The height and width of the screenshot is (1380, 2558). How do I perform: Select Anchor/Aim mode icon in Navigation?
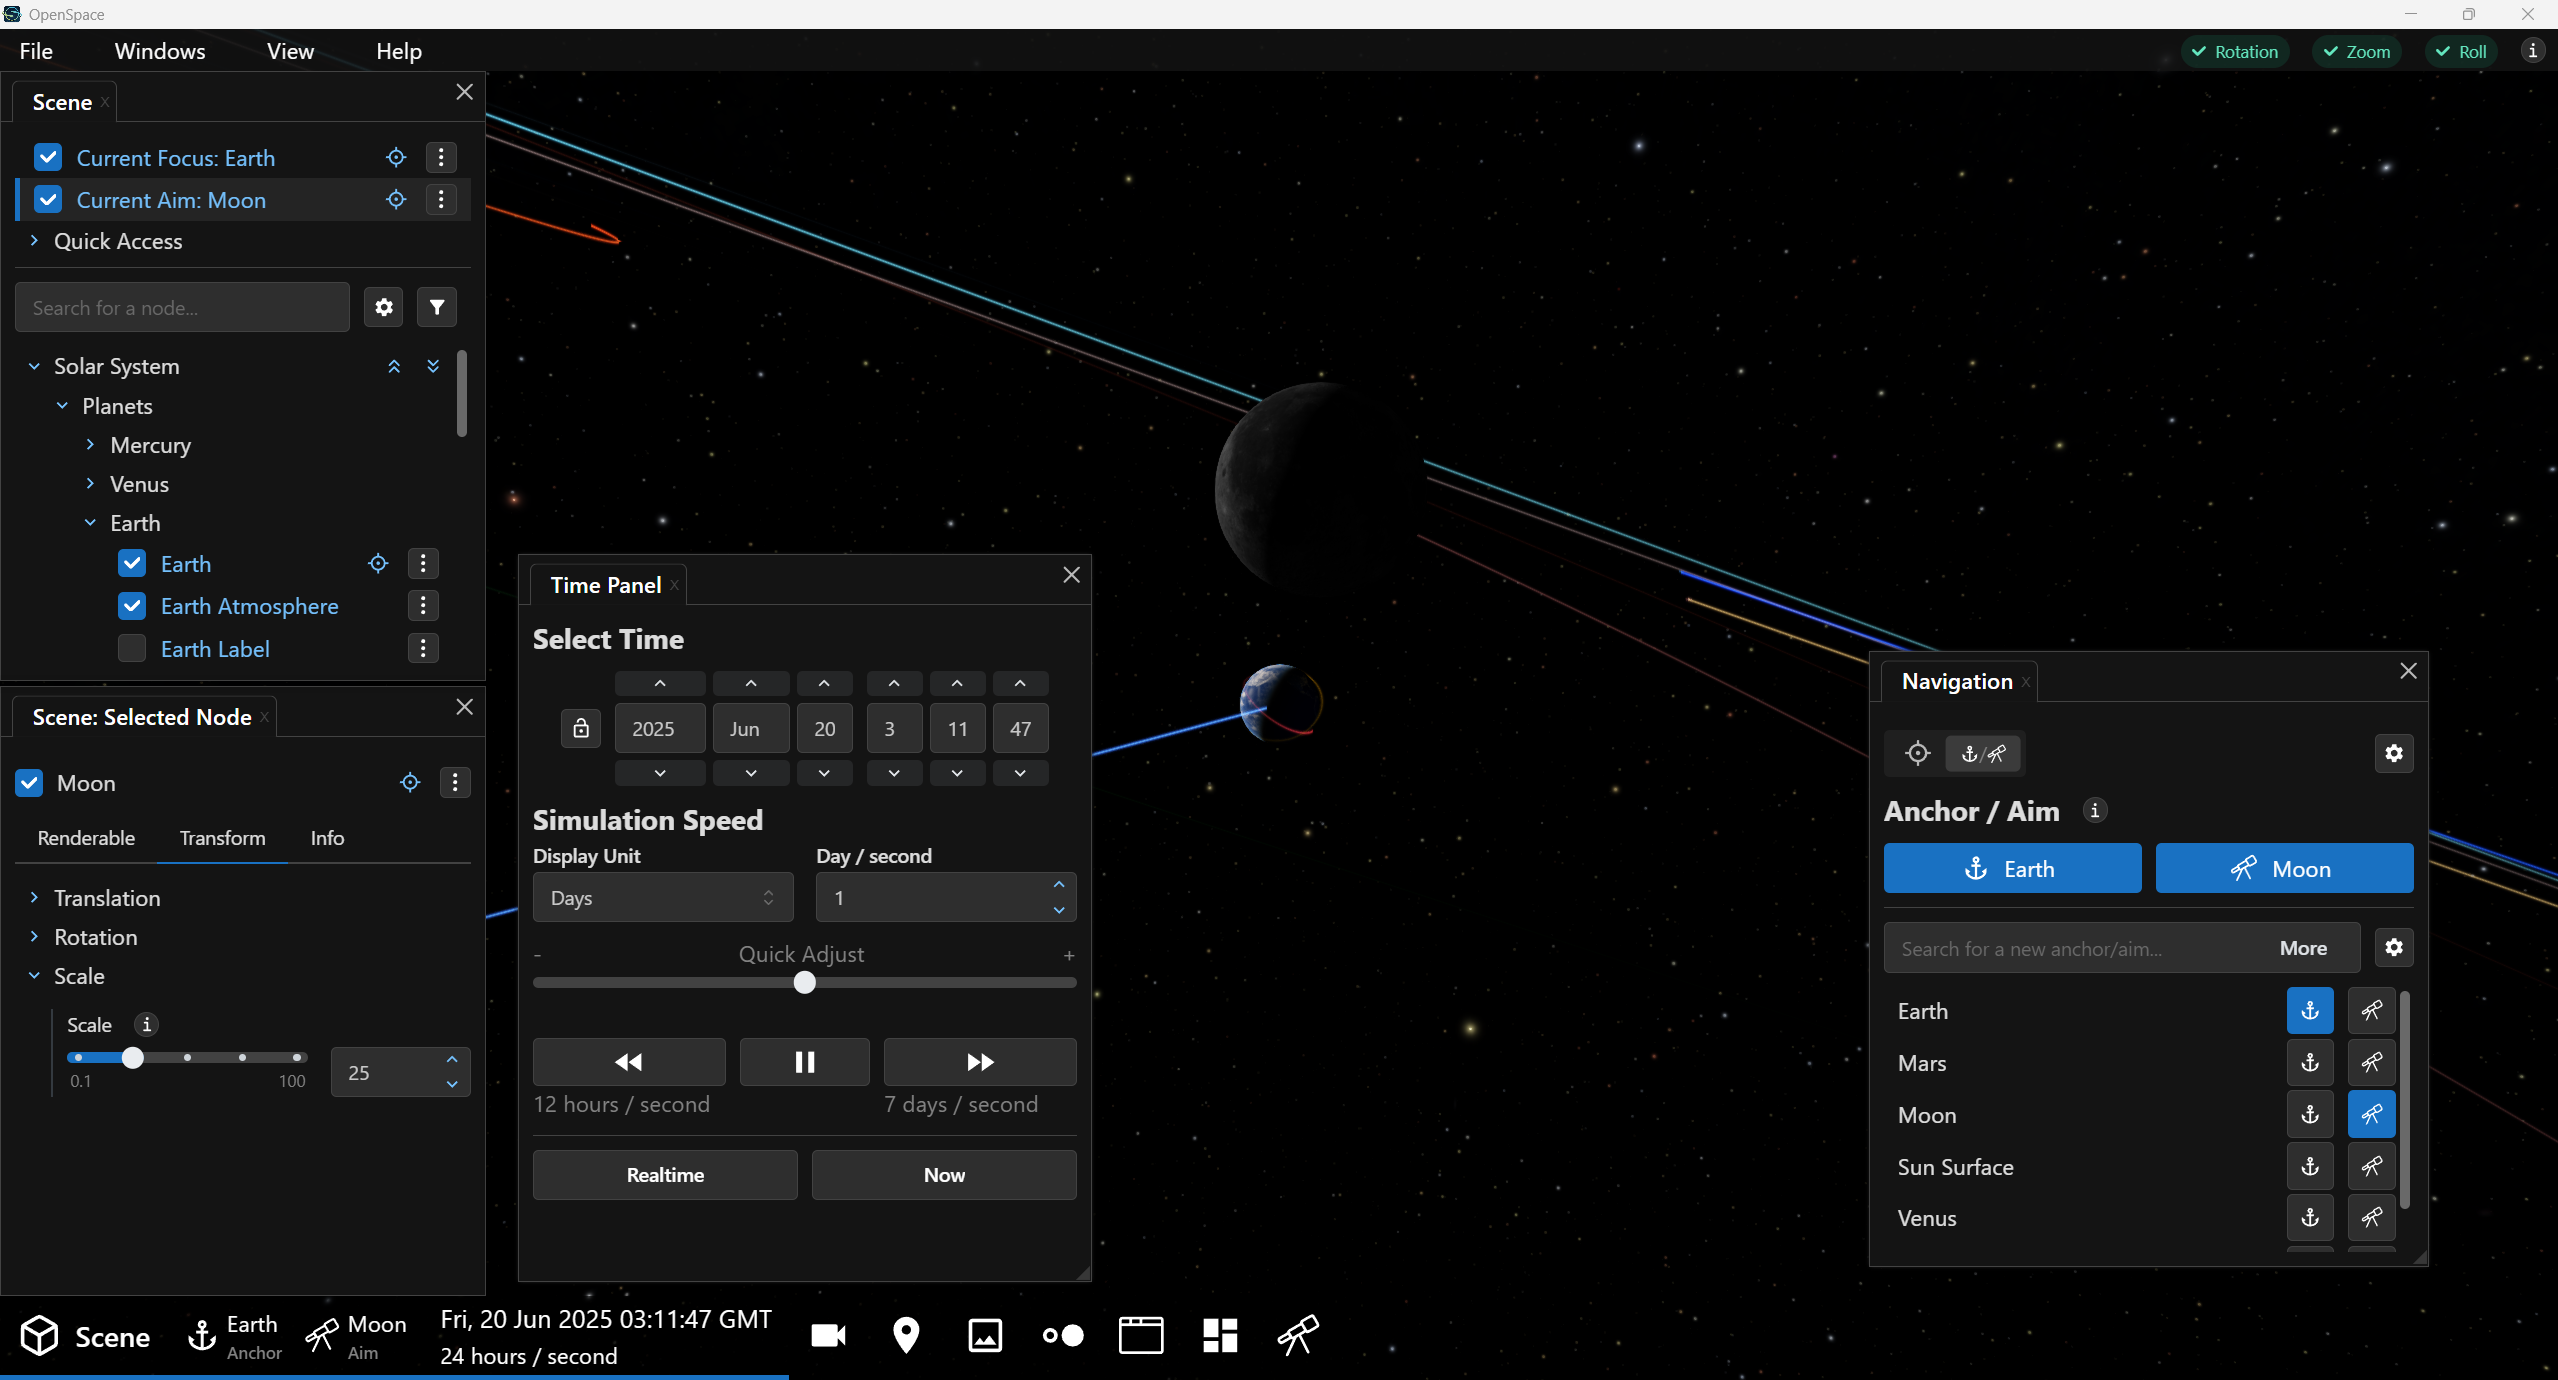[x=1983, y=753]
